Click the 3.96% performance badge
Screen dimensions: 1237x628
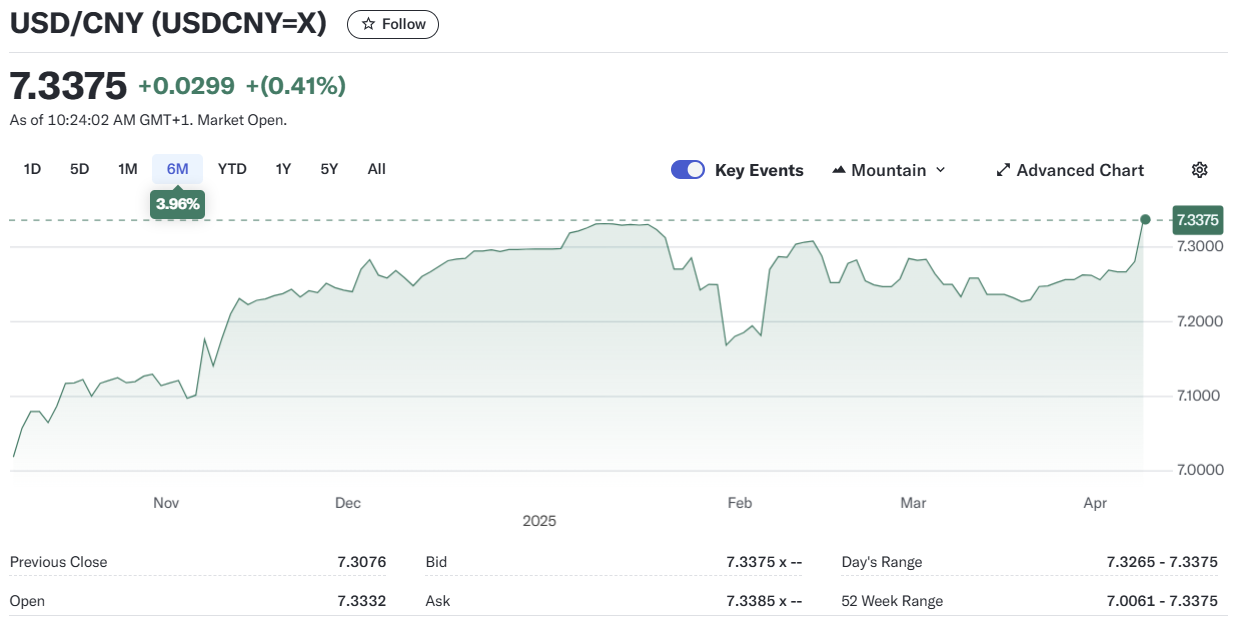coord(177,204)
